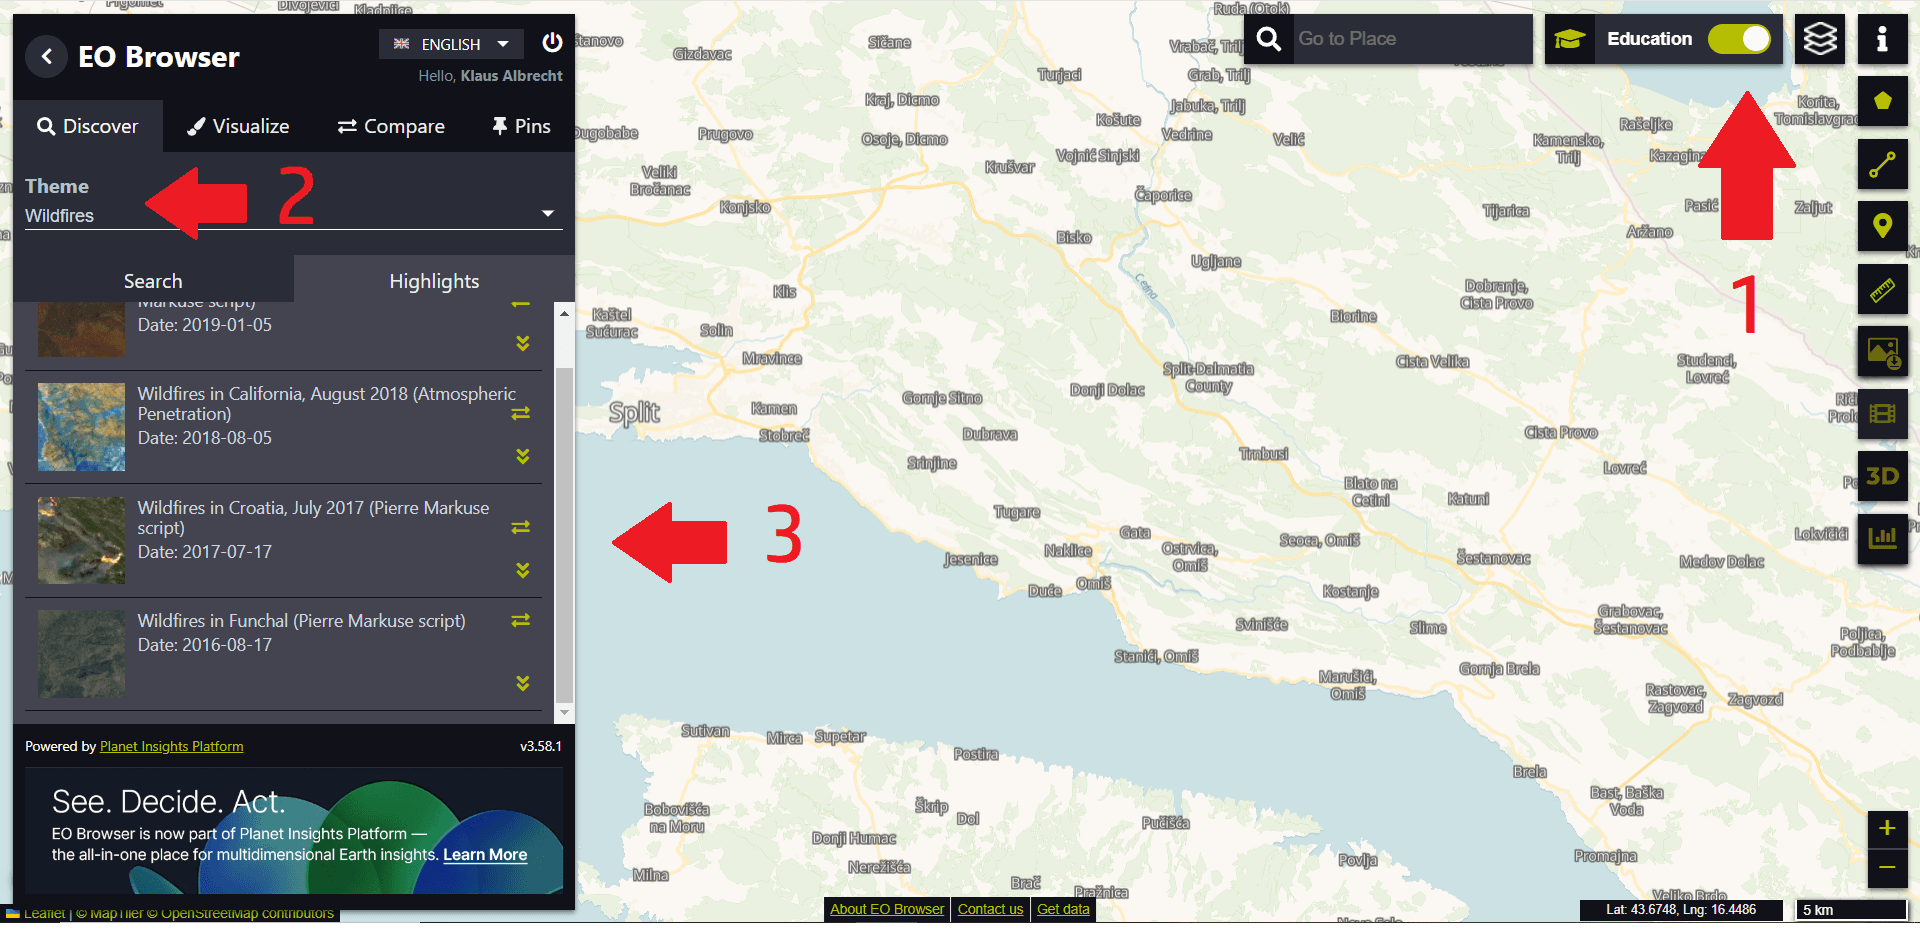Click the logout power icon

pyautogui.click(x=552, y=43)
